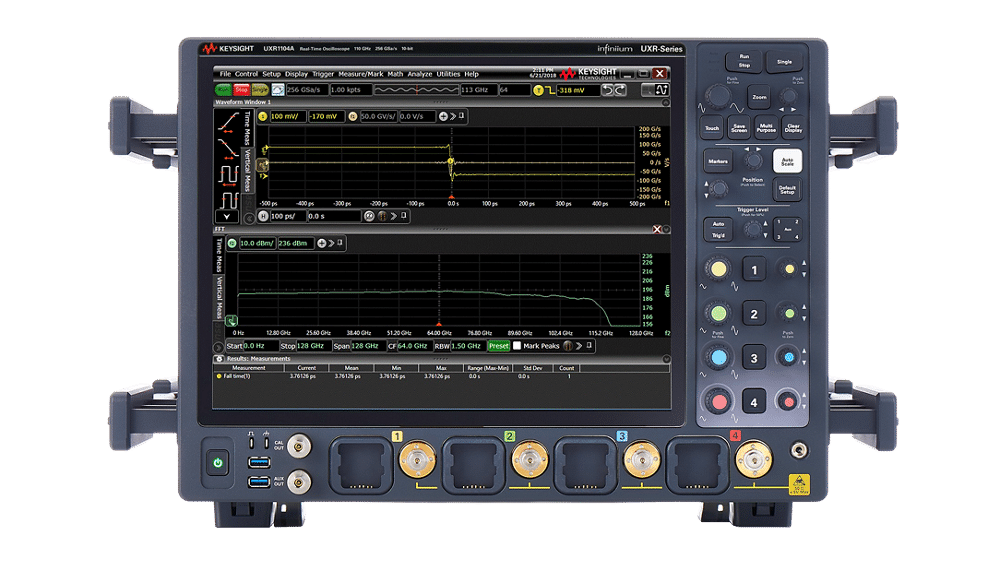Toggle the hardware channel 4 button

click(754, 402)
